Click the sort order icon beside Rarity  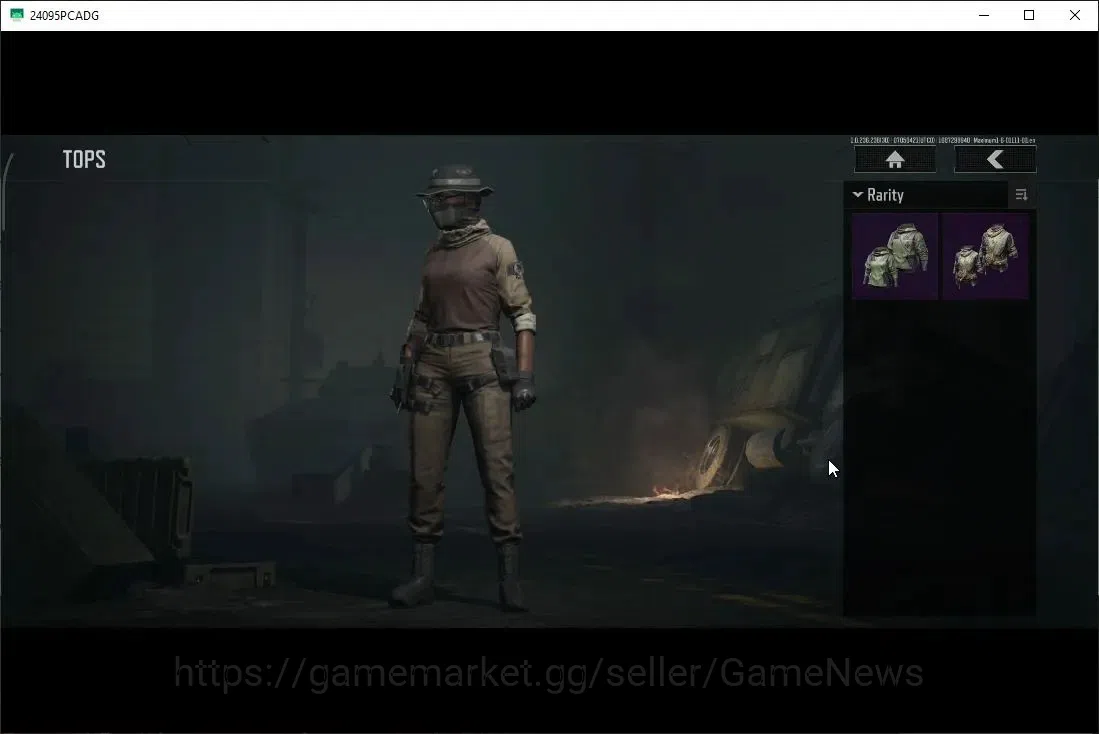click(1021, 195)
